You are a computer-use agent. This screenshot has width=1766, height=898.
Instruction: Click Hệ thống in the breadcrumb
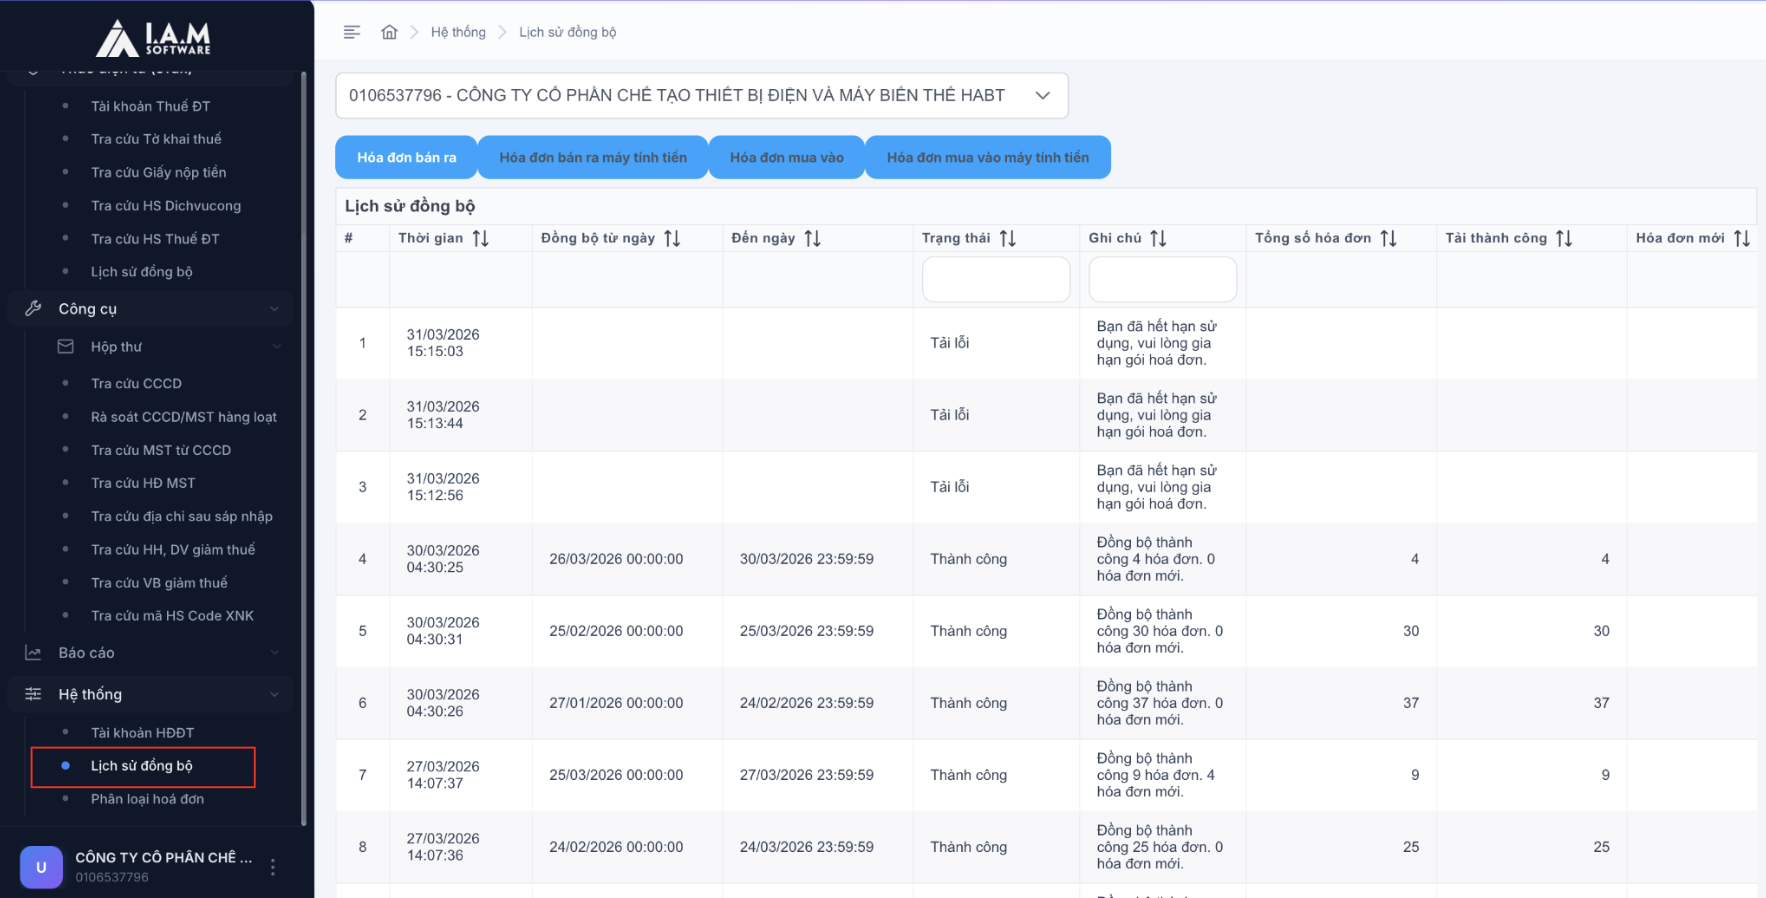coord(458,32)
